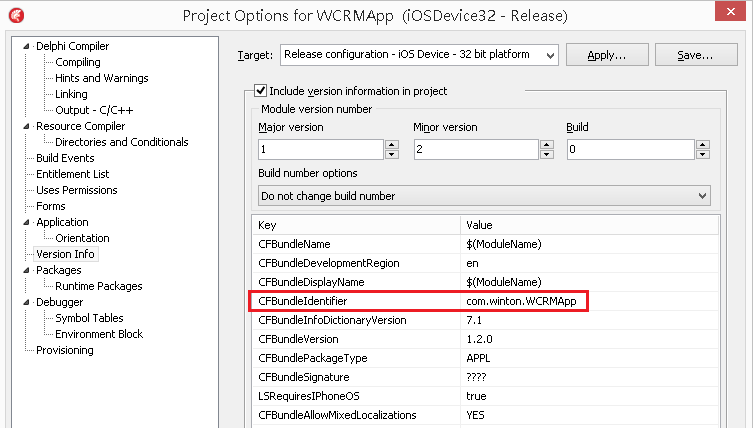Select Provisioning in the options tree
Screen dimensions: 753x428
(65, 350)
